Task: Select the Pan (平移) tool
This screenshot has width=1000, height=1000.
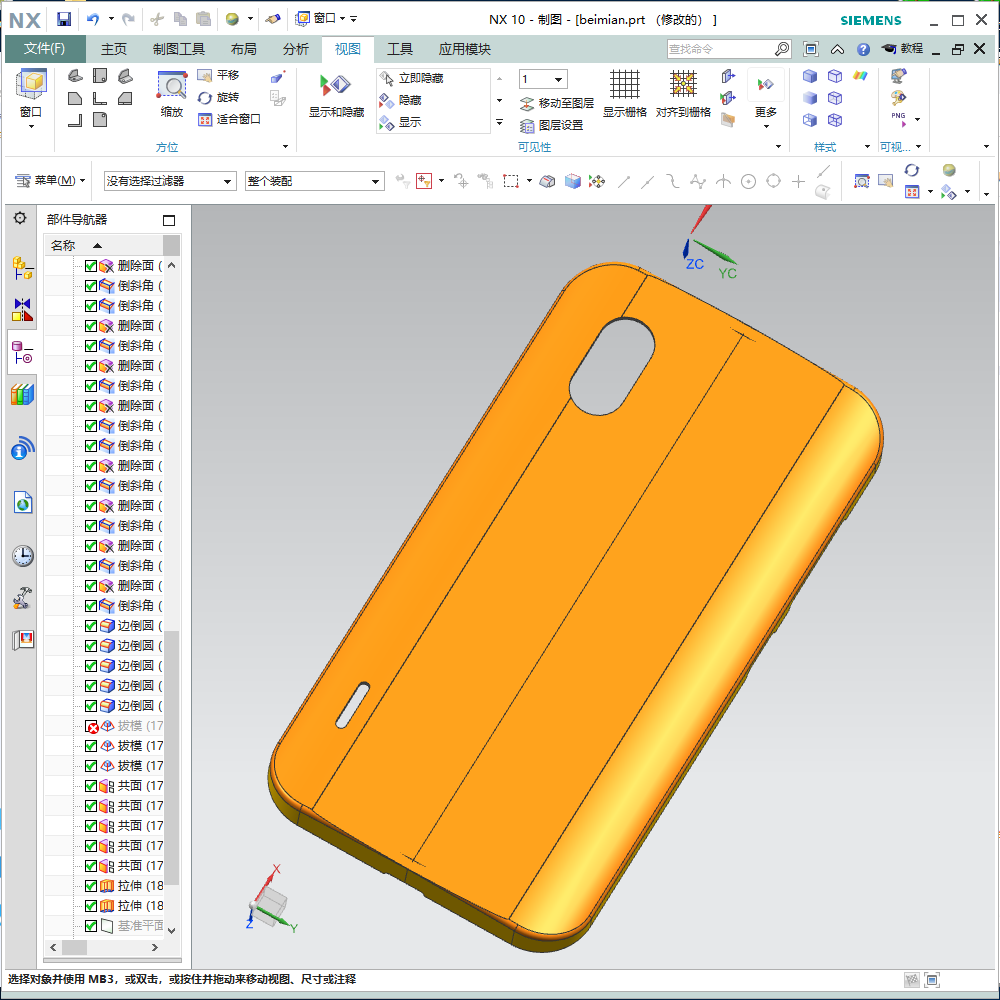Action: 218,75
